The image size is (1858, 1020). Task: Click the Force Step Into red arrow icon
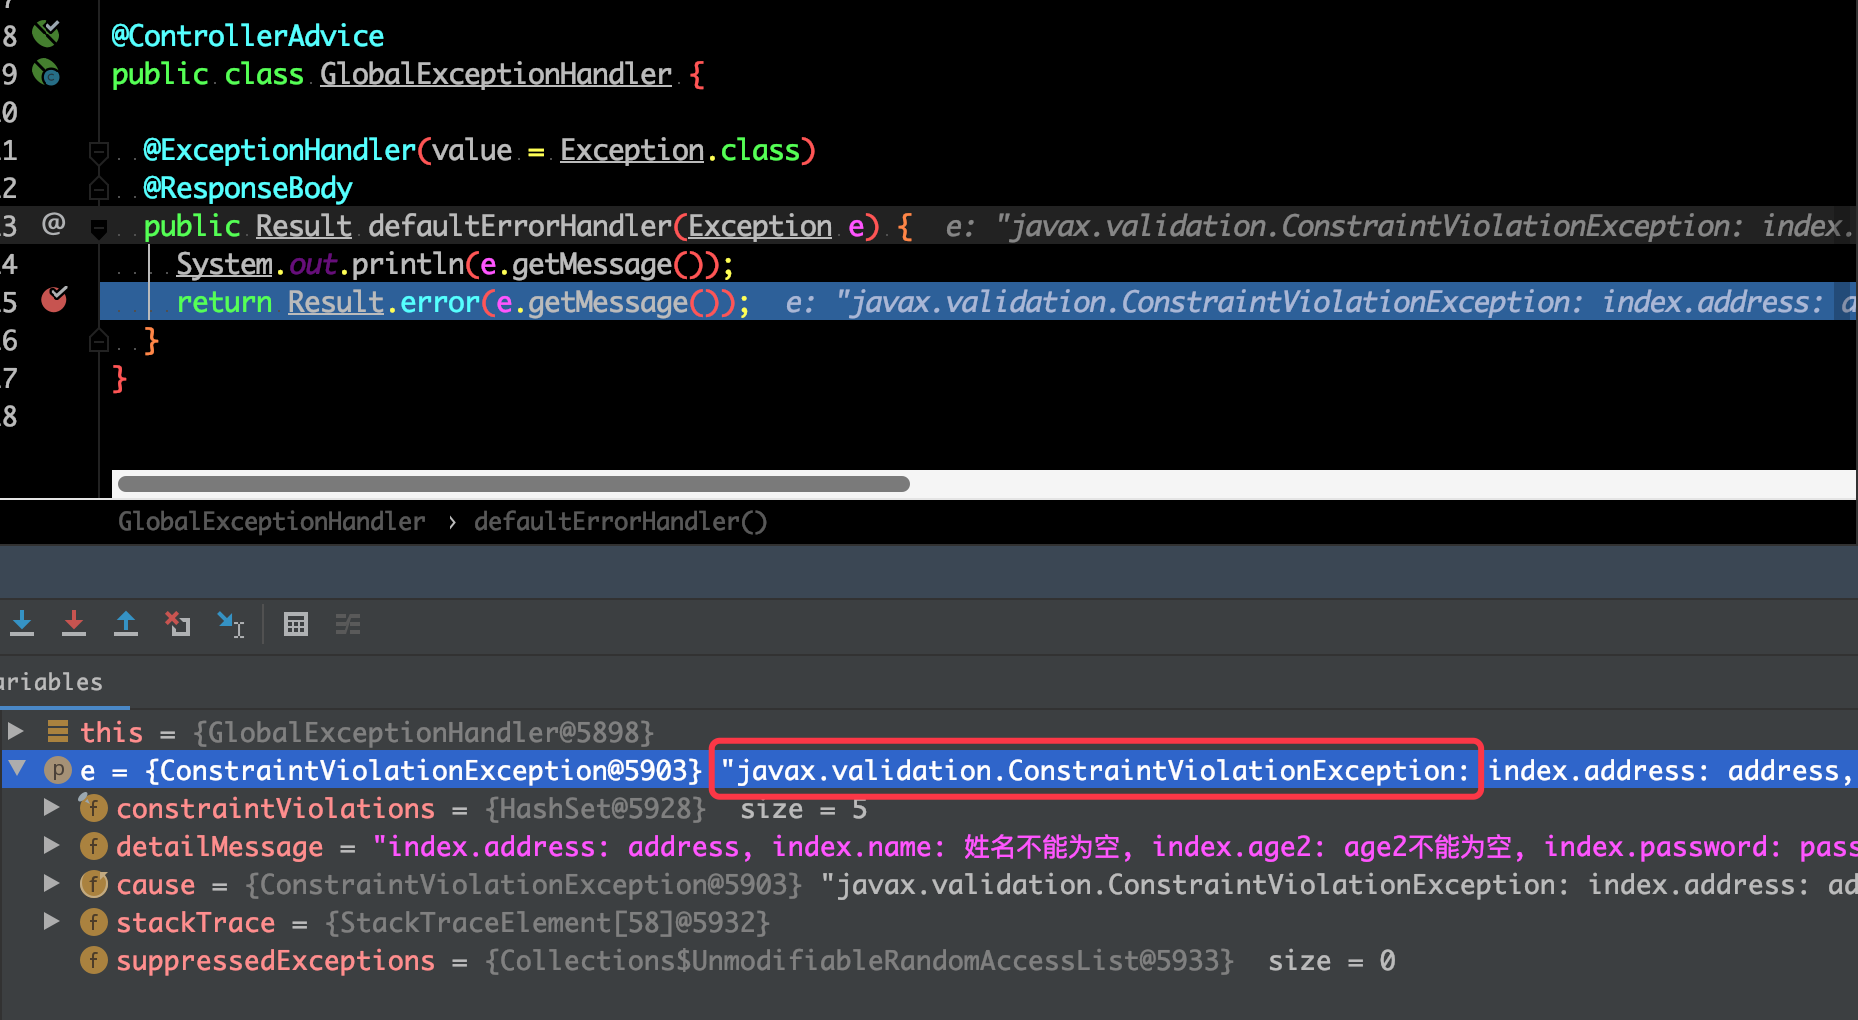point(74,624)
